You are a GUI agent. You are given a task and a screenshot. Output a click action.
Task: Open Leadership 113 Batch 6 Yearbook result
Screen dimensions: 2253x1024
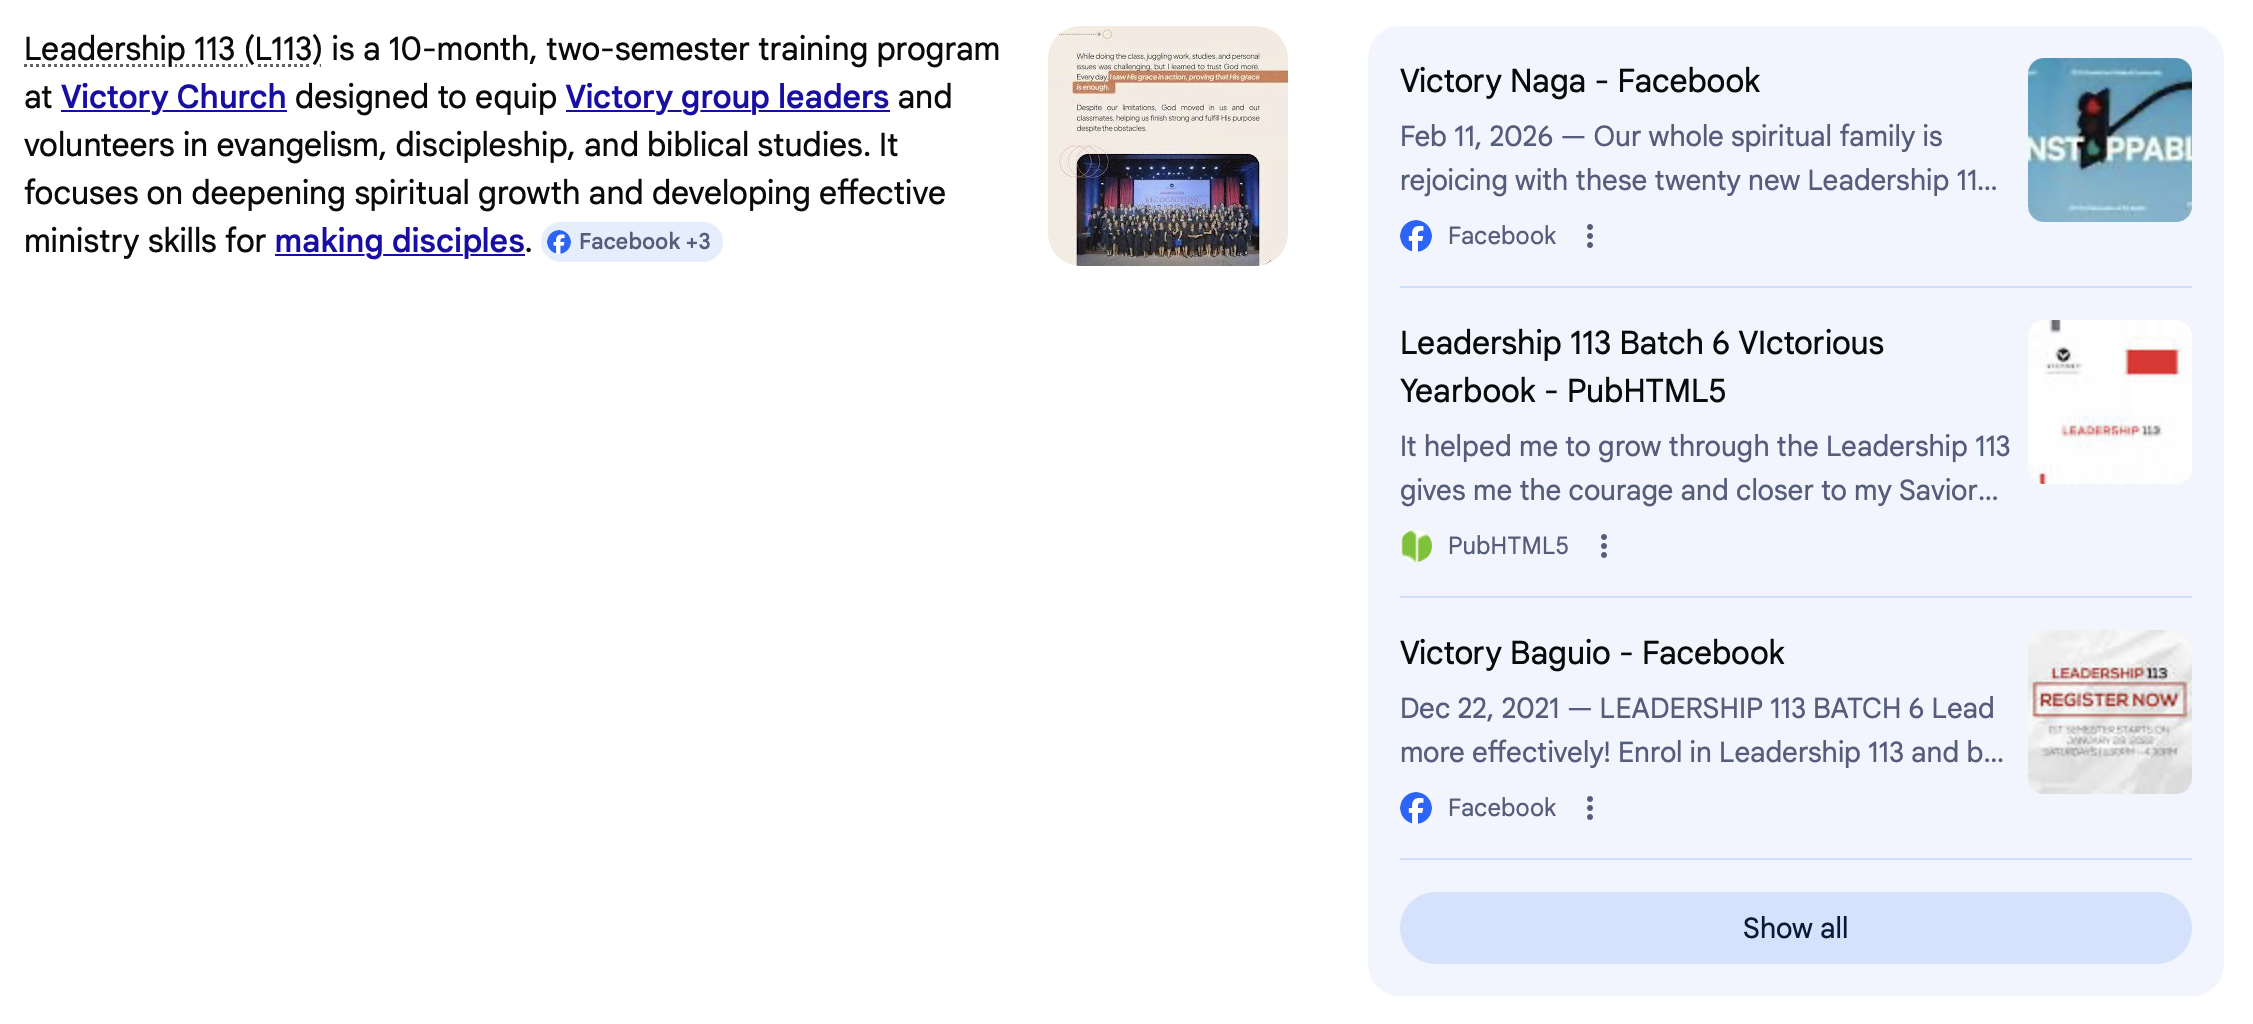click(x=1641, y=366)
